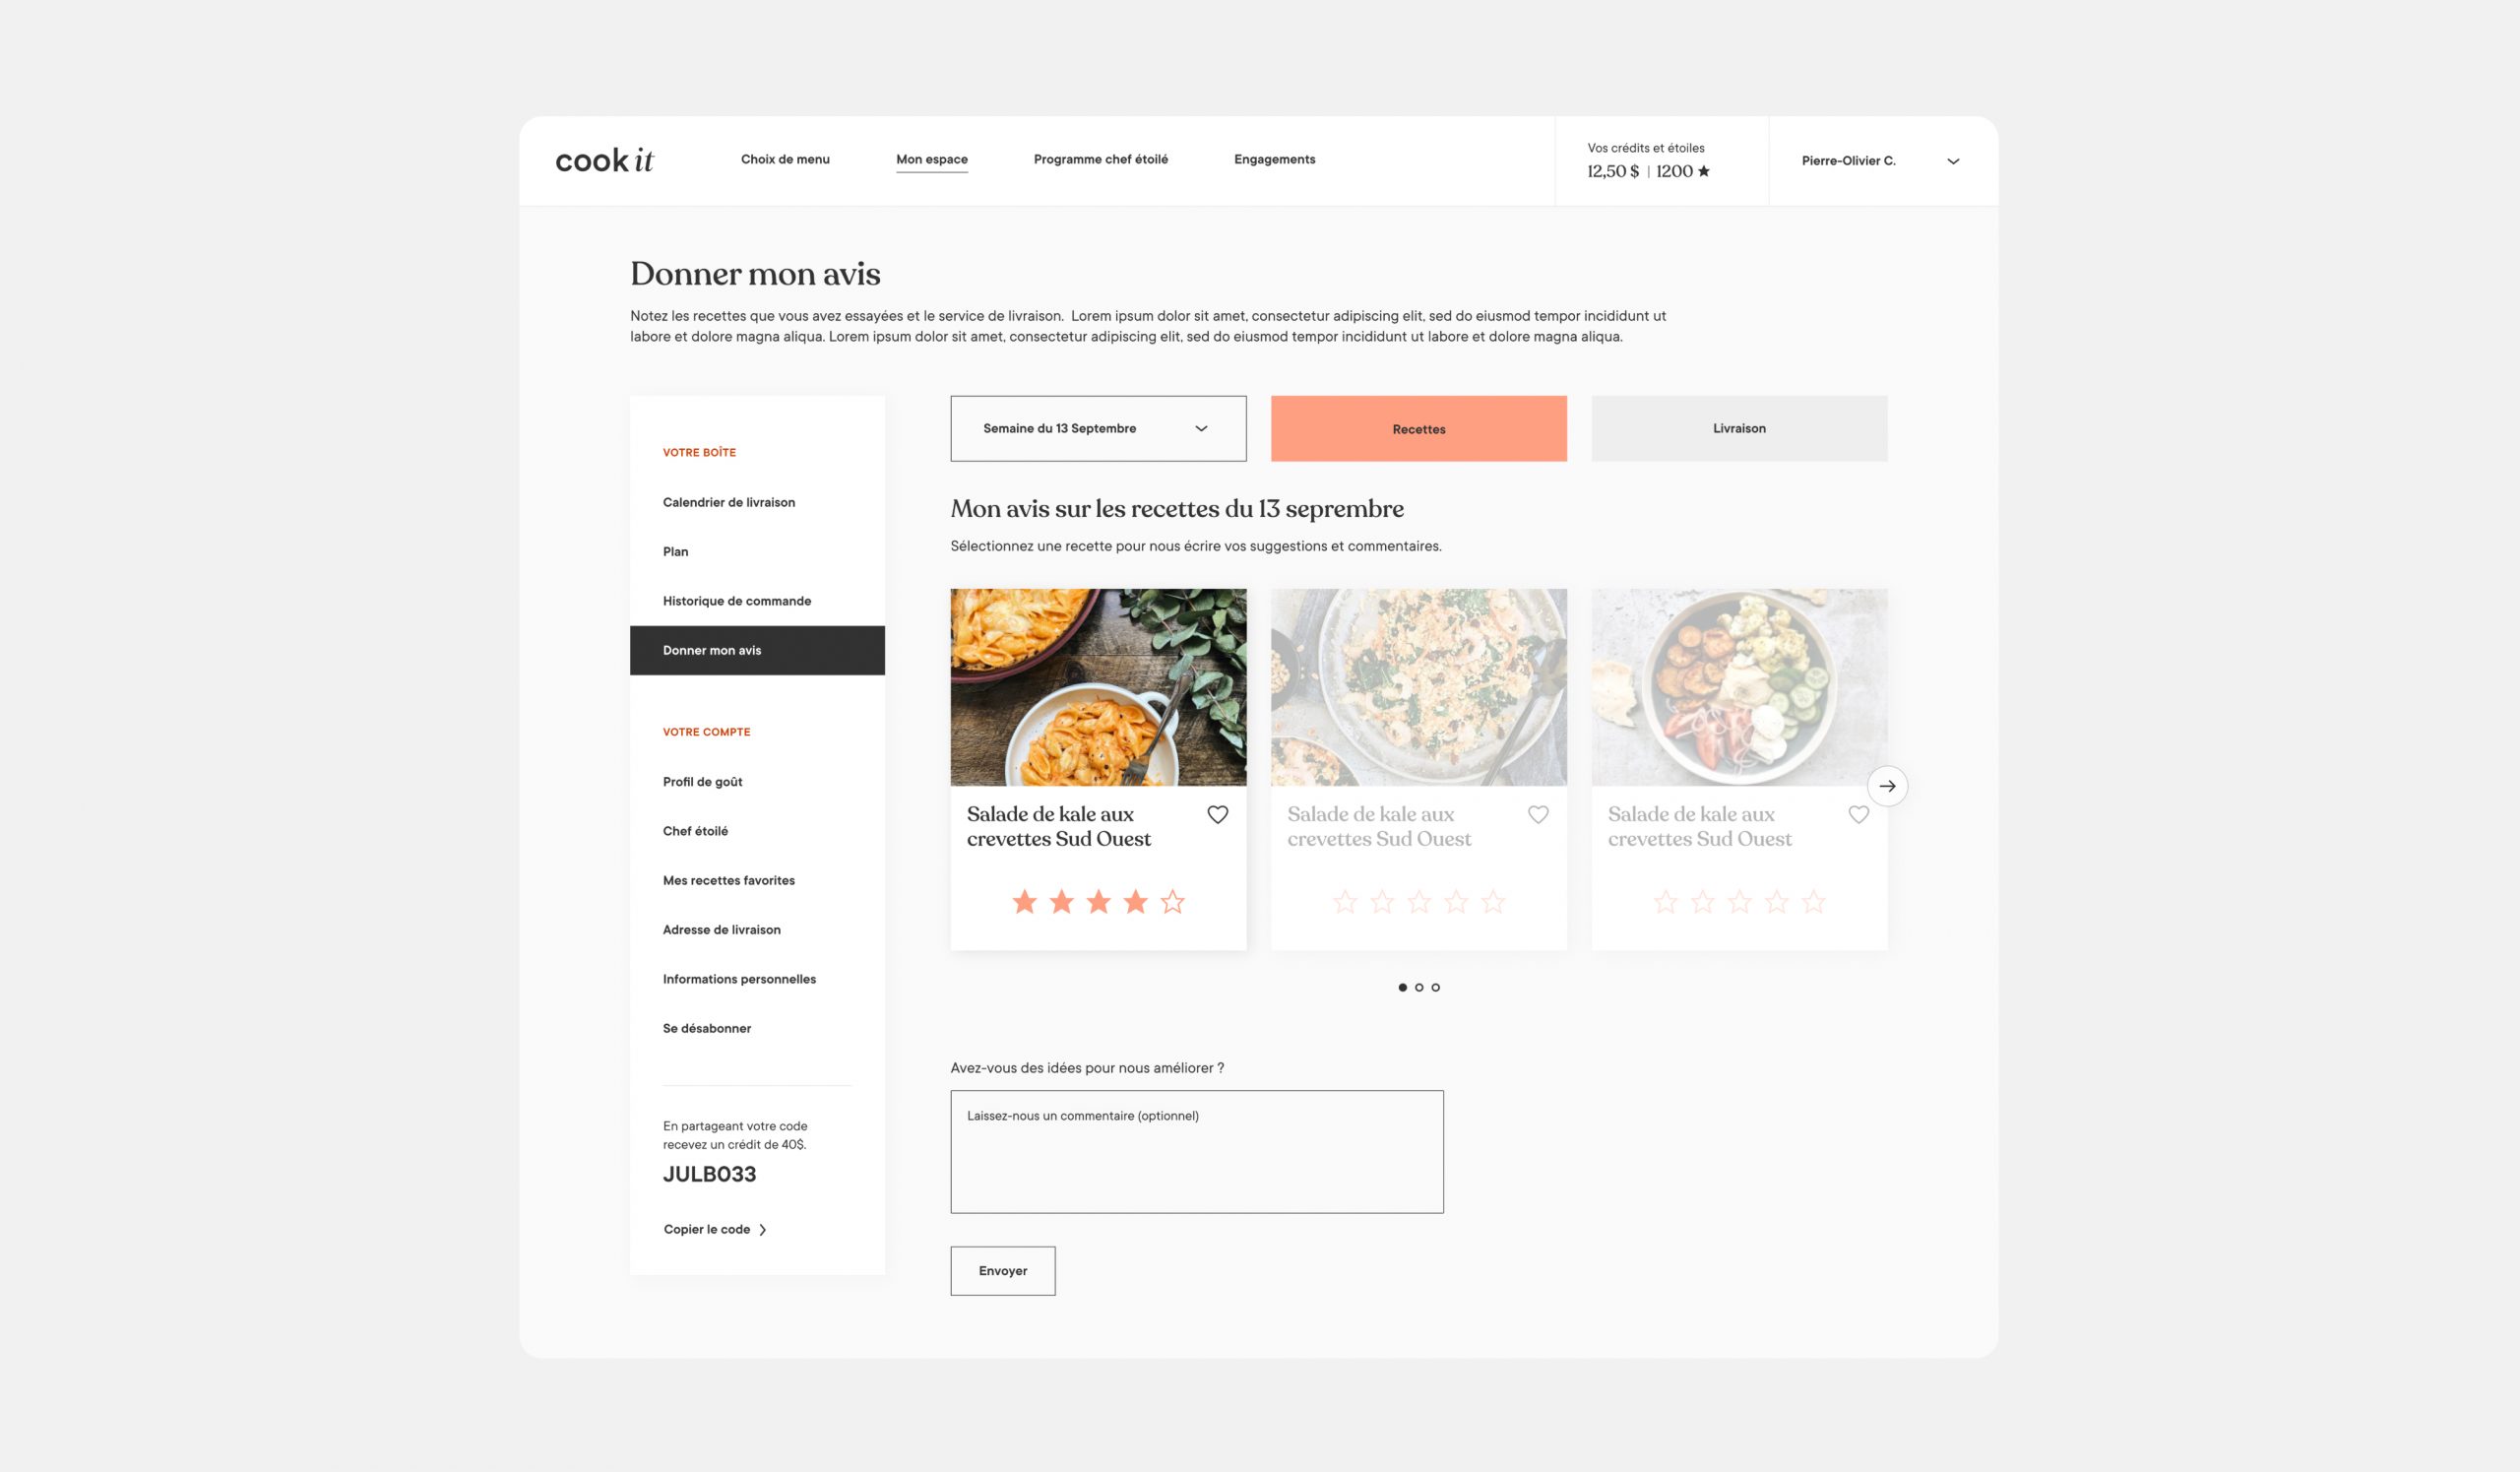Click the referral code copy icon
The image size is (2520, 1472).
[765, 1229]
